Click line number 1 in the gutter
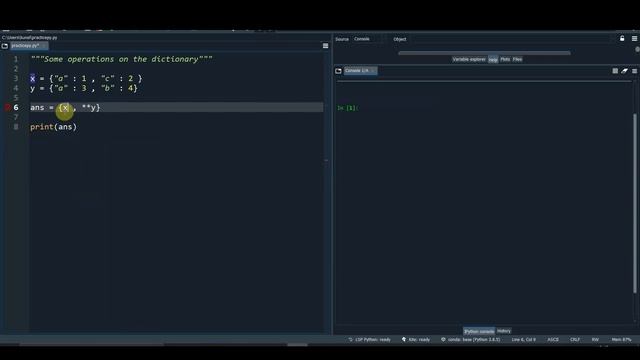The height and width of the screenshot is (360, 640). point(16,59)
